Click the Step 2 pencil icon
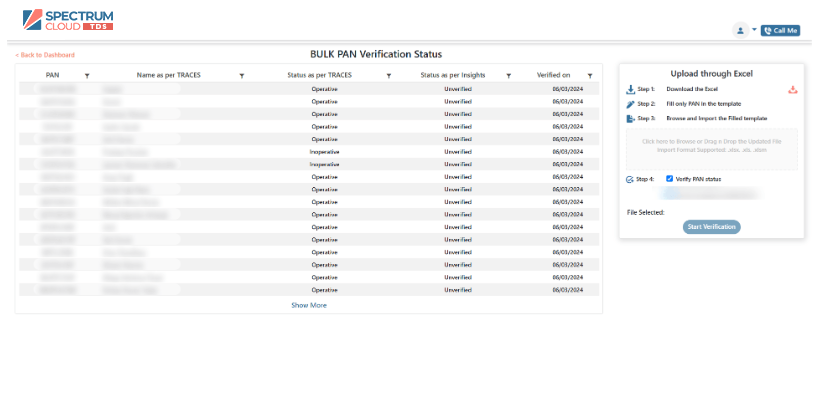Image resolution: width=828 pixels, height=414 pixels. point(630,104)
